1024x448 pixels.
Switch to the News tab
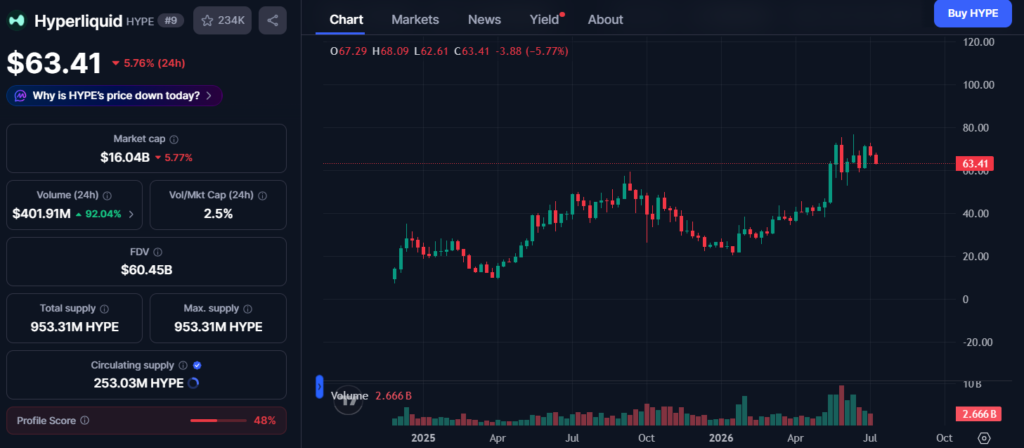point(485,20)
